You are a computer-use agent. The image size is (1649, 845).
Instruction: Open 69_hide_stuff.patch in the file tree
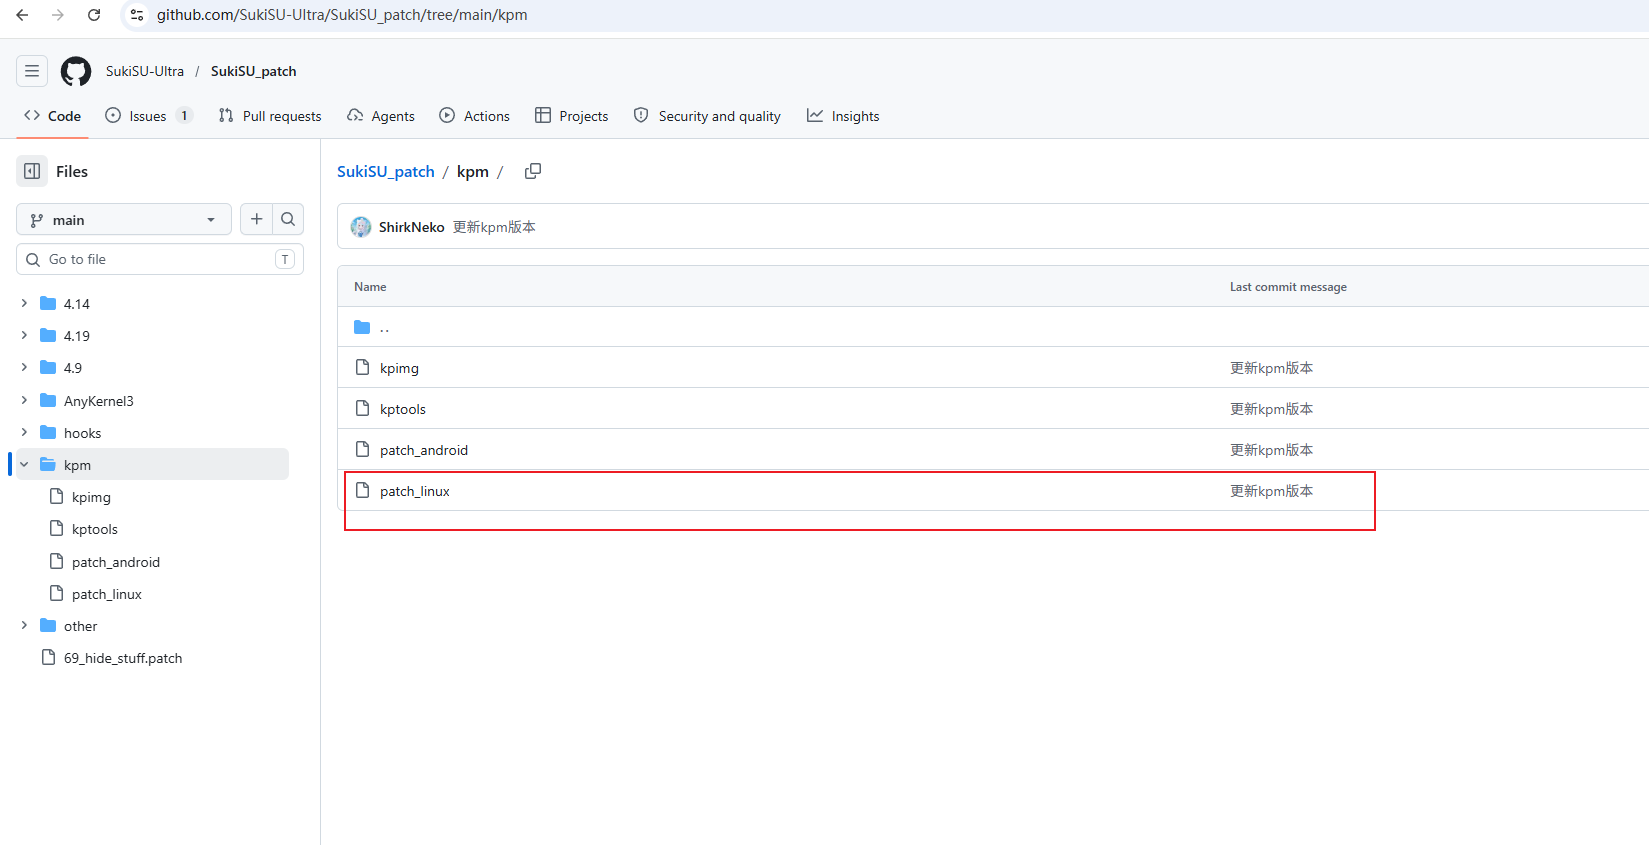tap(123, 658)
